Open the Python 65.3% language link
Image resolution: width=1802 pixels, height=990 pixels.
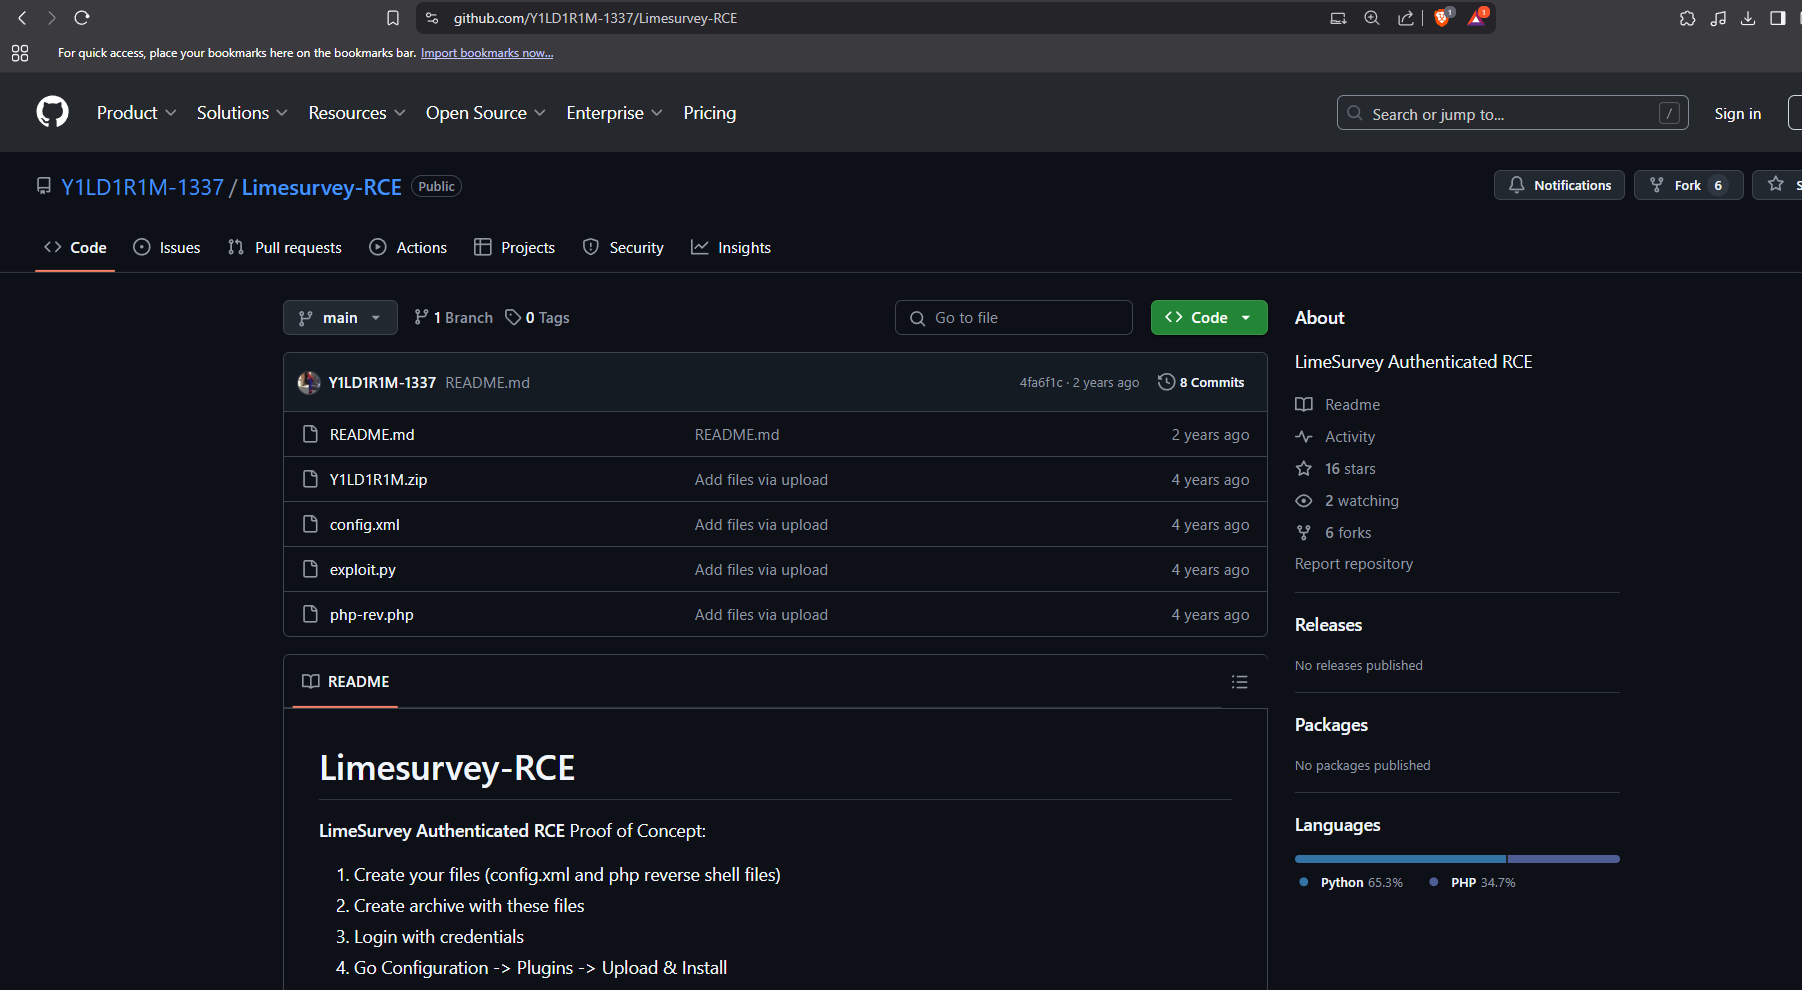coord(1350,882)
